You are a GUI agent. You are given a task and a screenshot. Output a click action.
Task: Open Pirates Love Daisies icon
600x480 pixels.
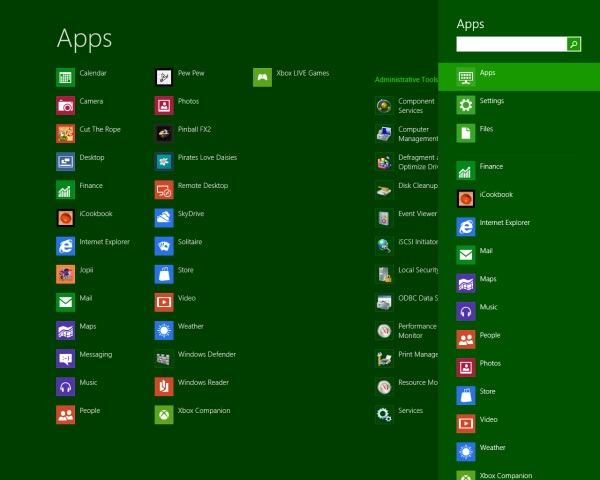(164, 162)
